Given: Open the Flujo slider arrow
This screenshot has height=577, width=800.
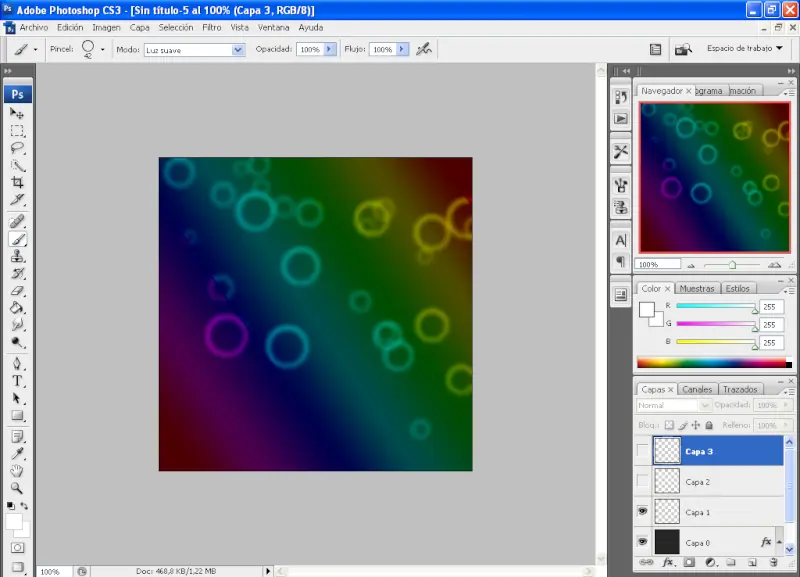Looking at the screenshot, I should pyautogui.click(x=402, y=49).
